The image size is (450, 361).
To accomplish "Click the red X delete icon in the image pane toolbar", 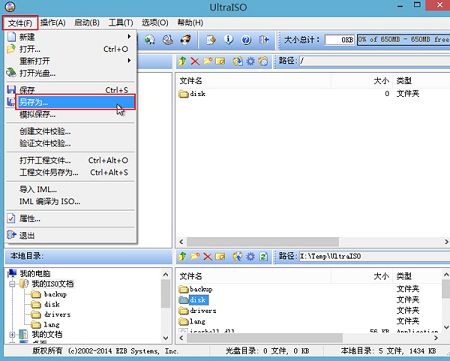I will [195, 61].
